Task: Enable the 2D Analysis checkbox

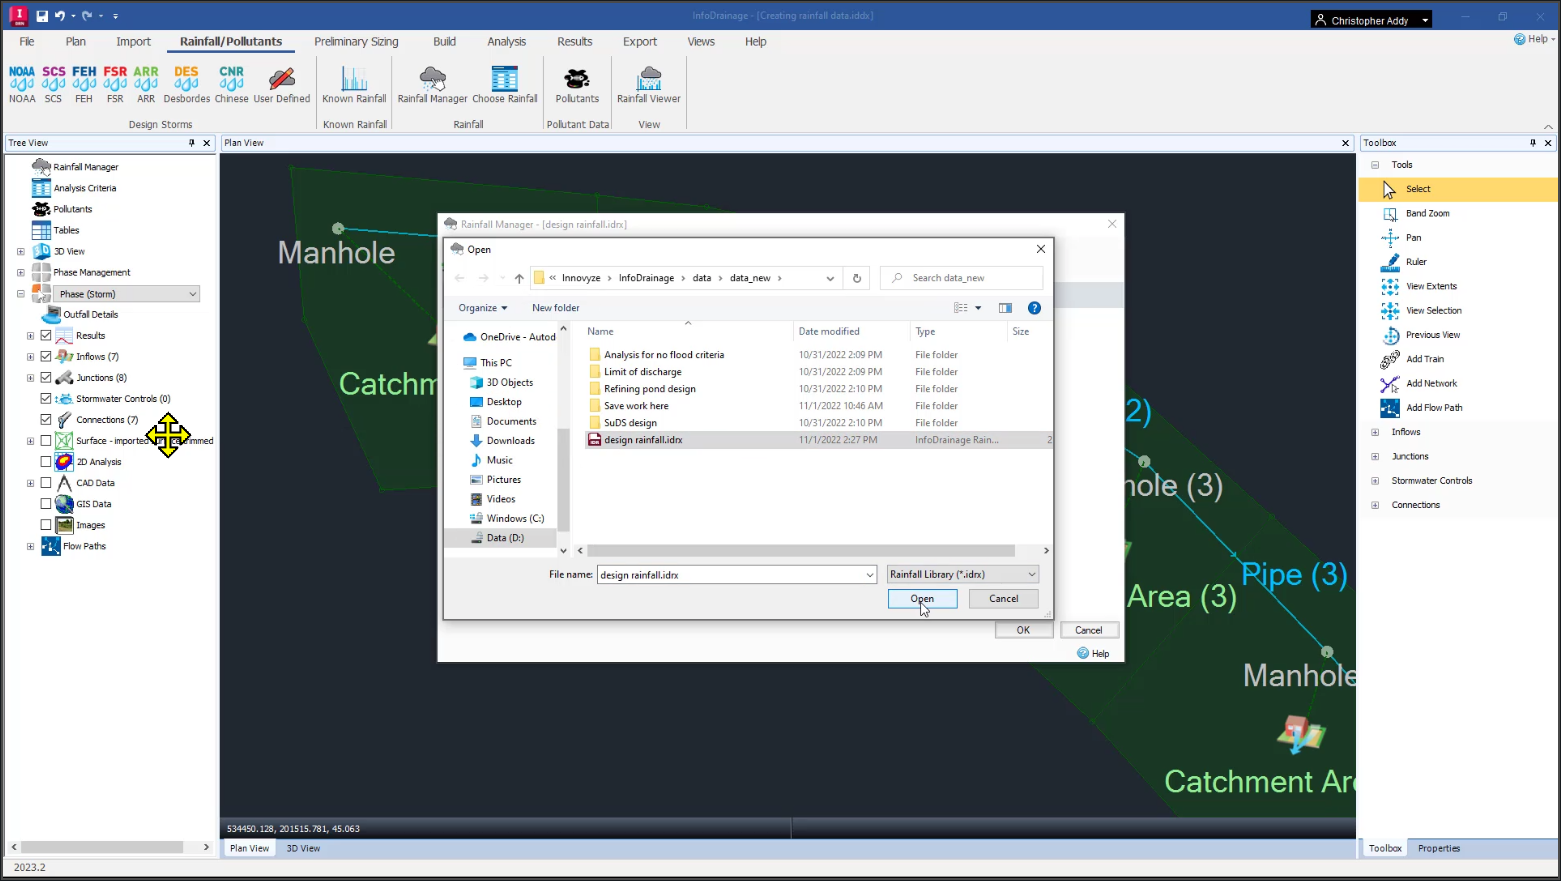Action: [46, 462]
